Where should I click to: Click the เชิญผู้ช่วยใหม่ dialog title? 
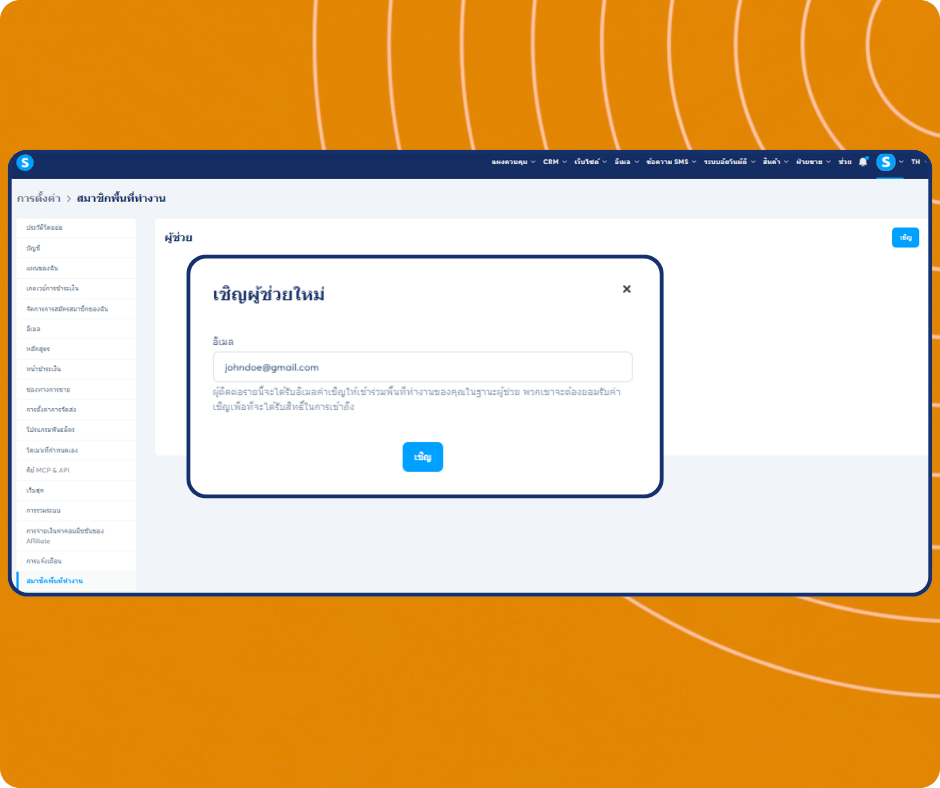point(269,294)
